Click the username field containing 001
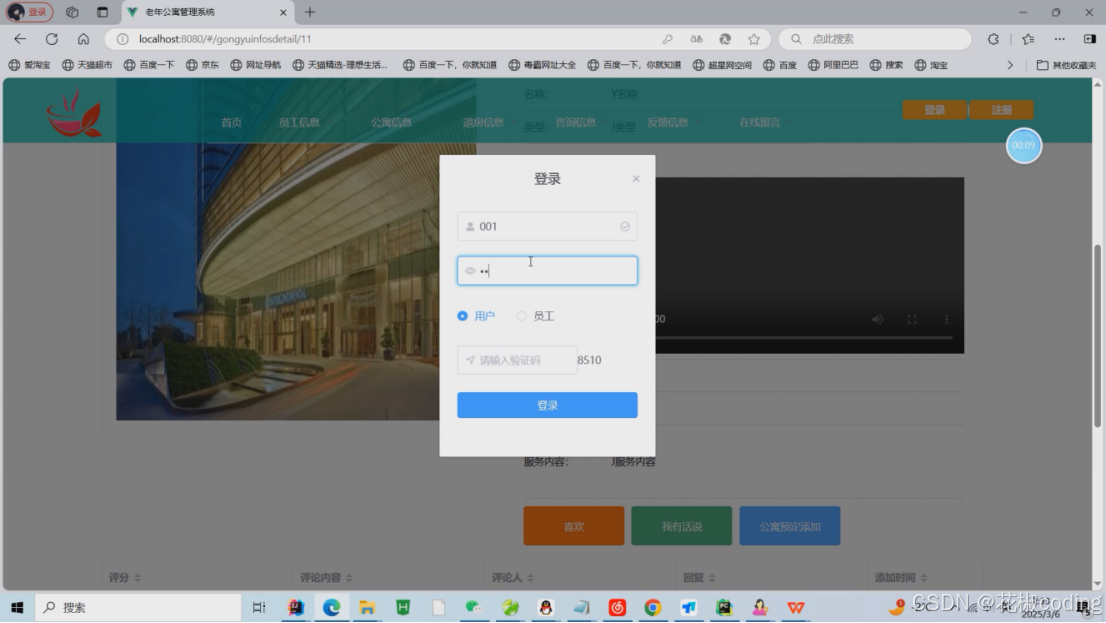The height and width of the screenshot is (623, 1106). 547,226
